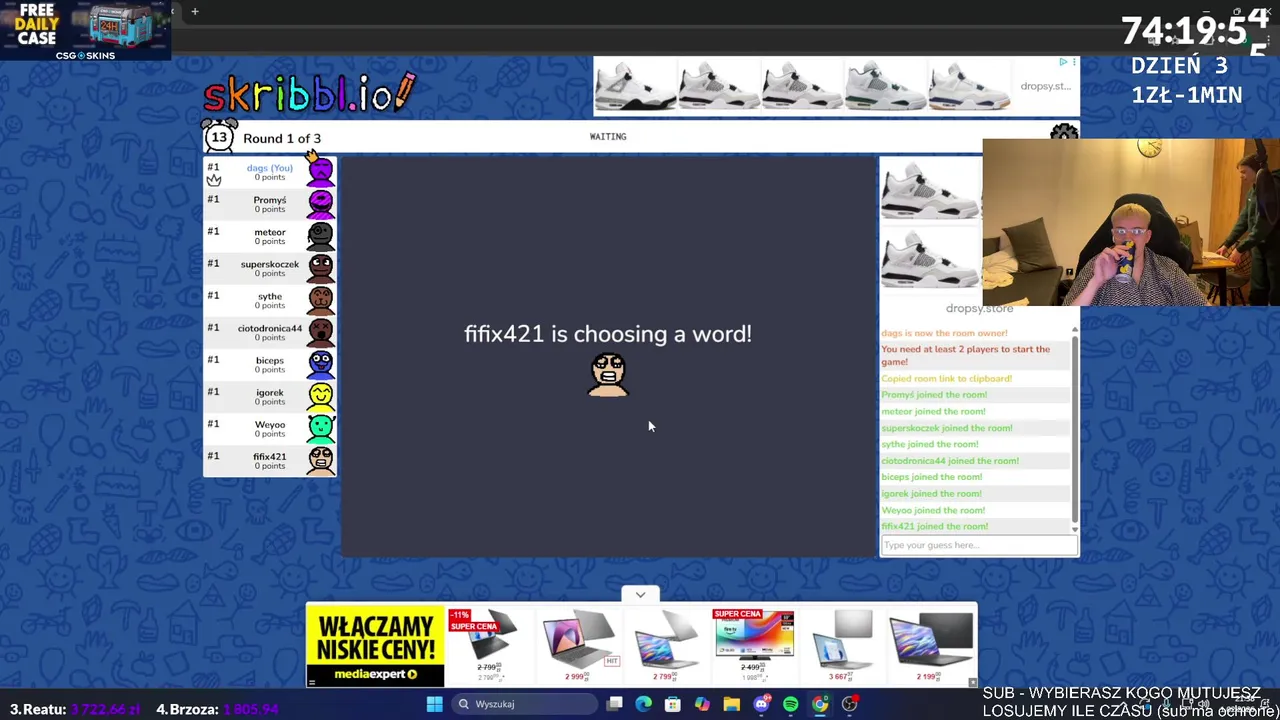This screenshot has width=1280, height=720.
Task: Select meteor player avatar
Action: pyautogui.click(x=320, y=236)
